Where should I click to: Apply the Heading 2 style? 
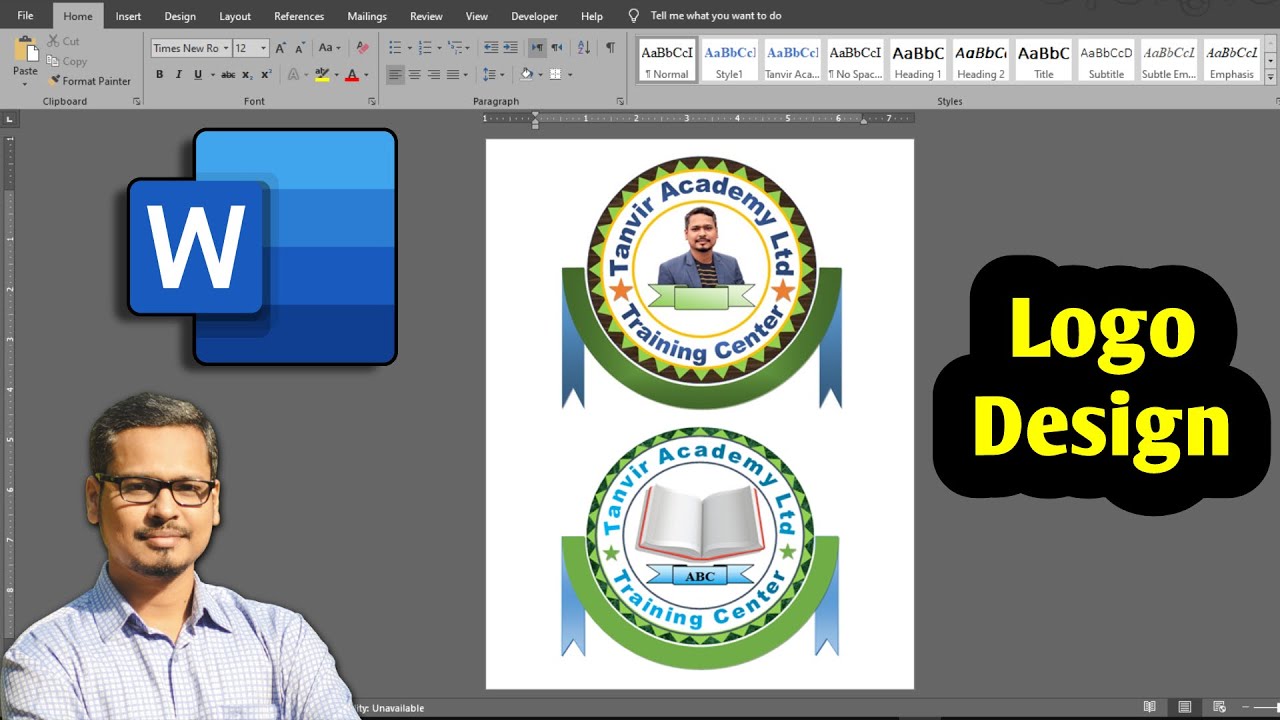(x=980, y=61)
